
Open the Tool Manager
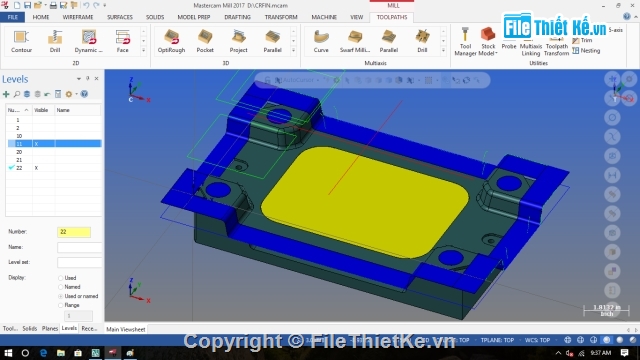(x=465, y=41)
